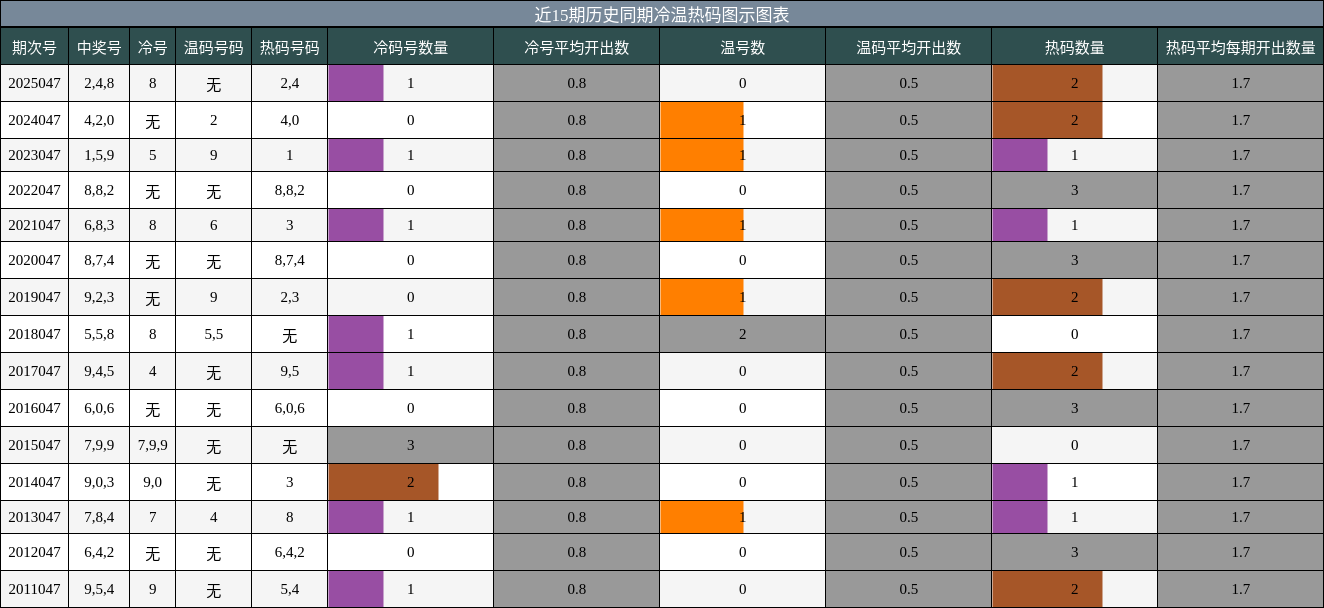
Task: Click the purple hot-count bar for period 2013047
Action: [1019, 517]
